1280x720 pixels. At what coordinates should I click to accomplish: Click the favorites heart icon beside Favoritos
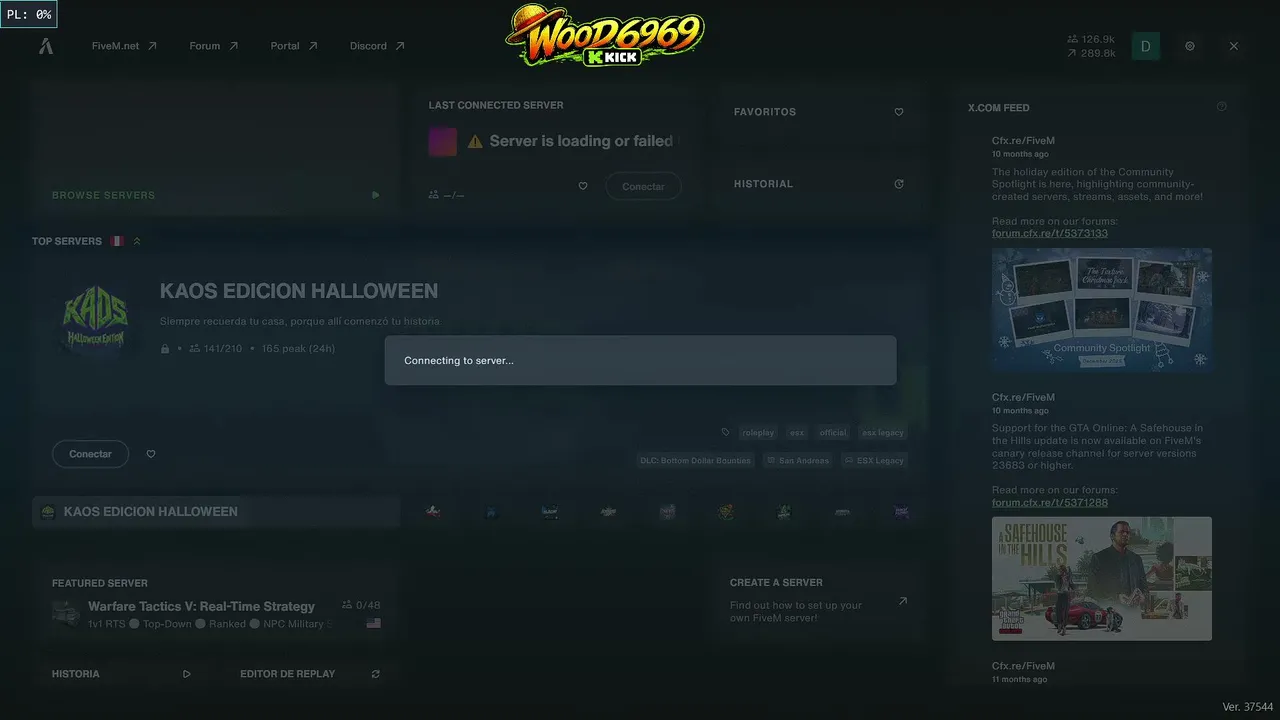pos(899,112)
